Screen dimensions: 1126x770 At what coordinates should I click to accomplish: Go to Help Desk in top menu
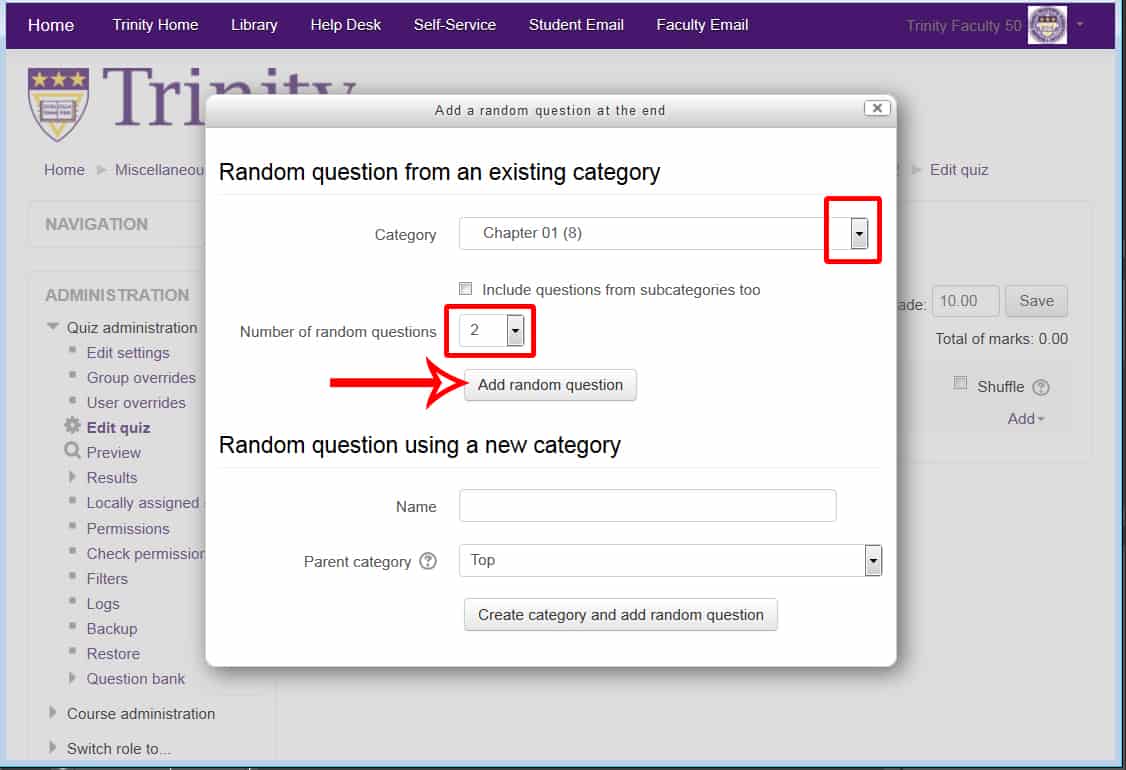tap(345, 25)
